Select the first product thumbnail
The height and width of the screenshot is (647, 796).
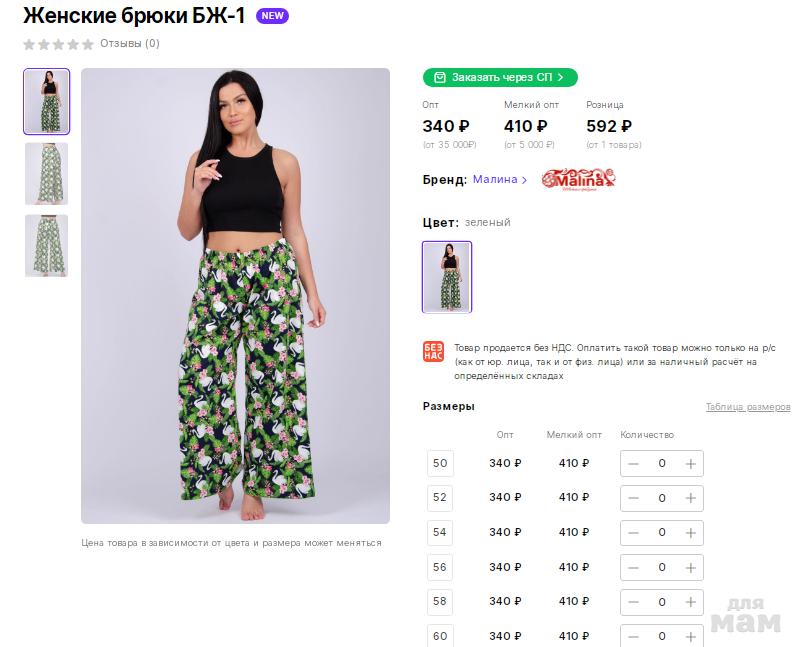click(47, 101)
